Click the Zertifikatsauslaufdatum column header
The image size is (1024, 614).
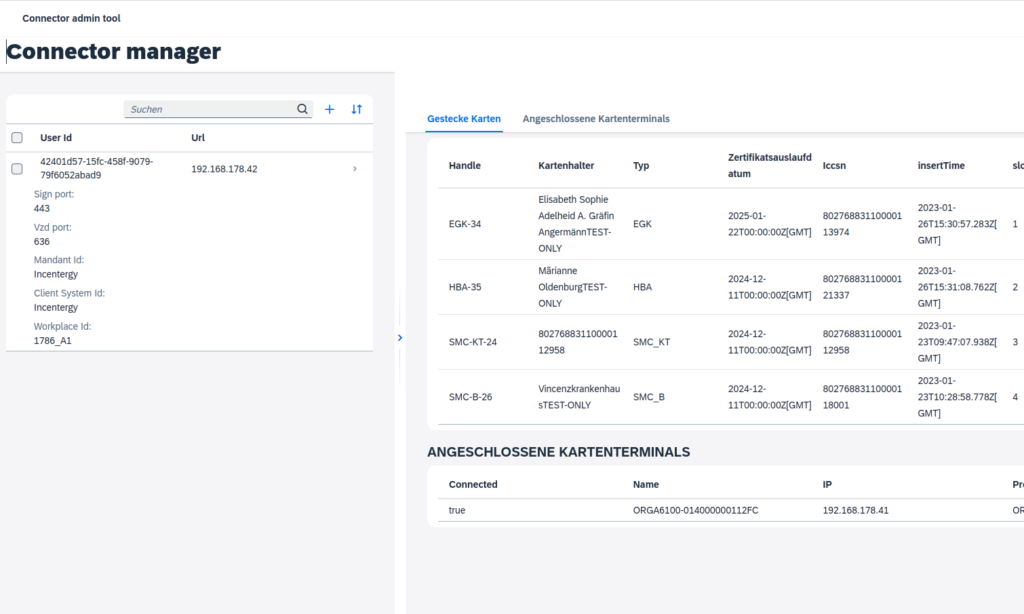point(764,165)
